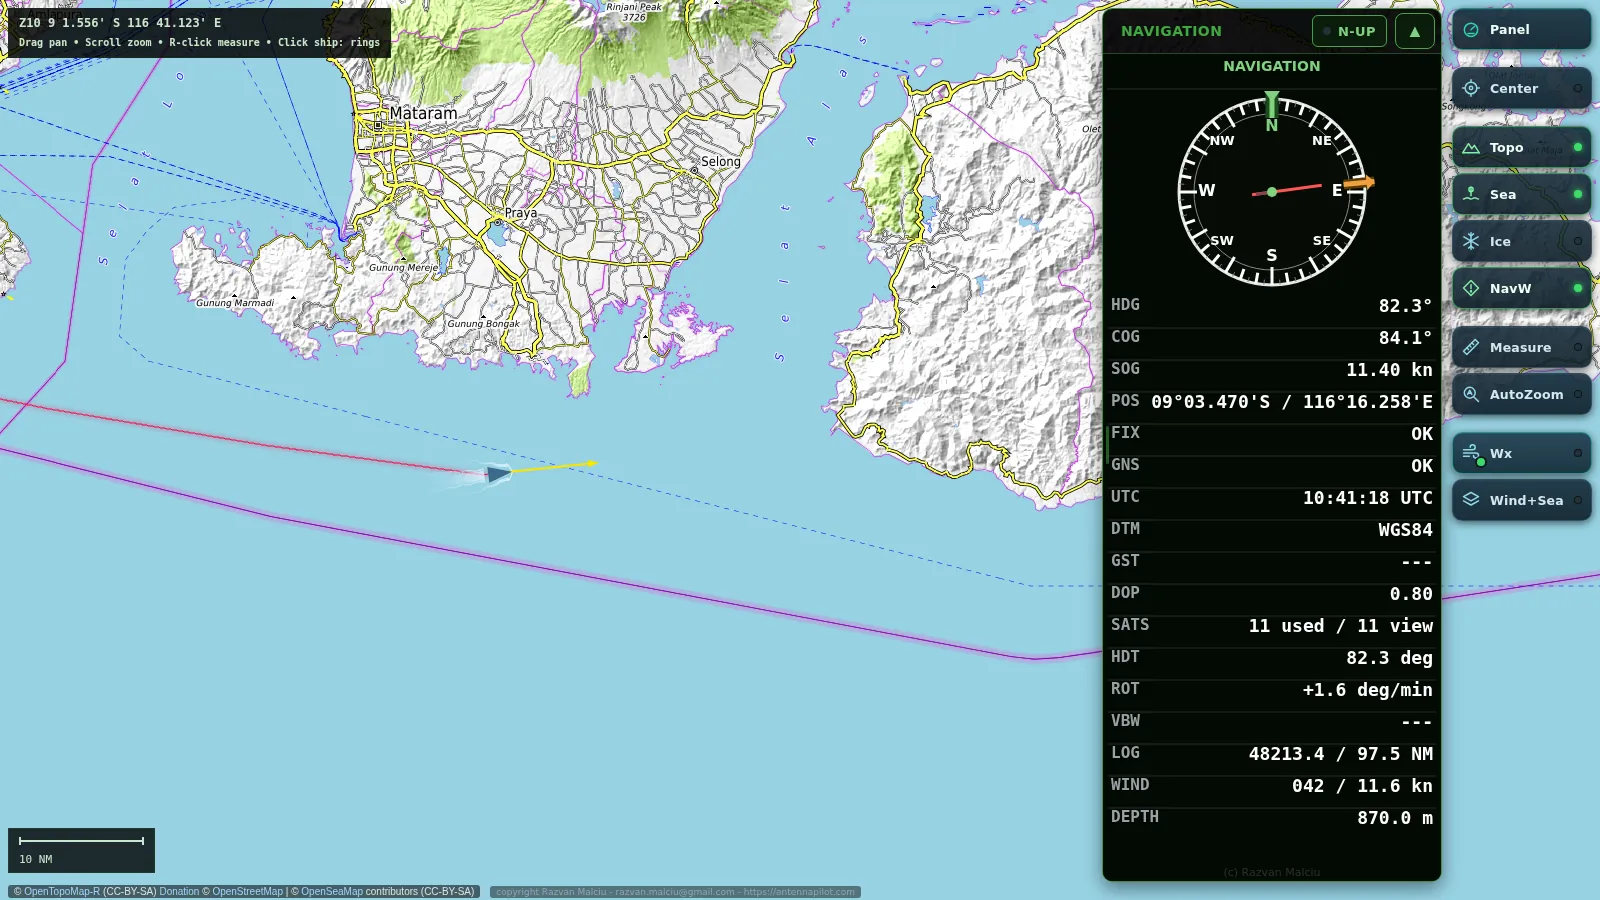
Task: Toggle the Topo layer indicator dot
Action: (1578, 147)
